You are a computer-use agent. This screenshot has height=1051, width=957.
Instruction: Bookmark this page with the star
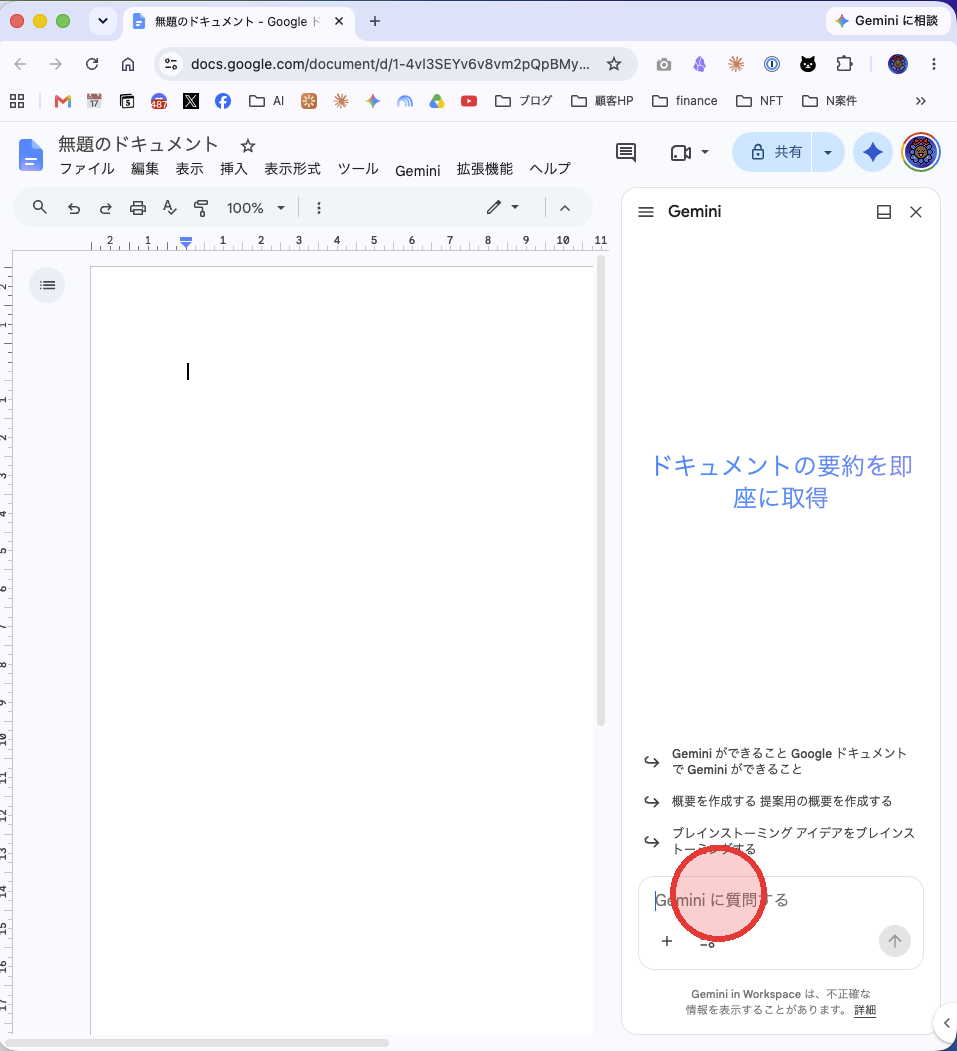tap(613, 64)
